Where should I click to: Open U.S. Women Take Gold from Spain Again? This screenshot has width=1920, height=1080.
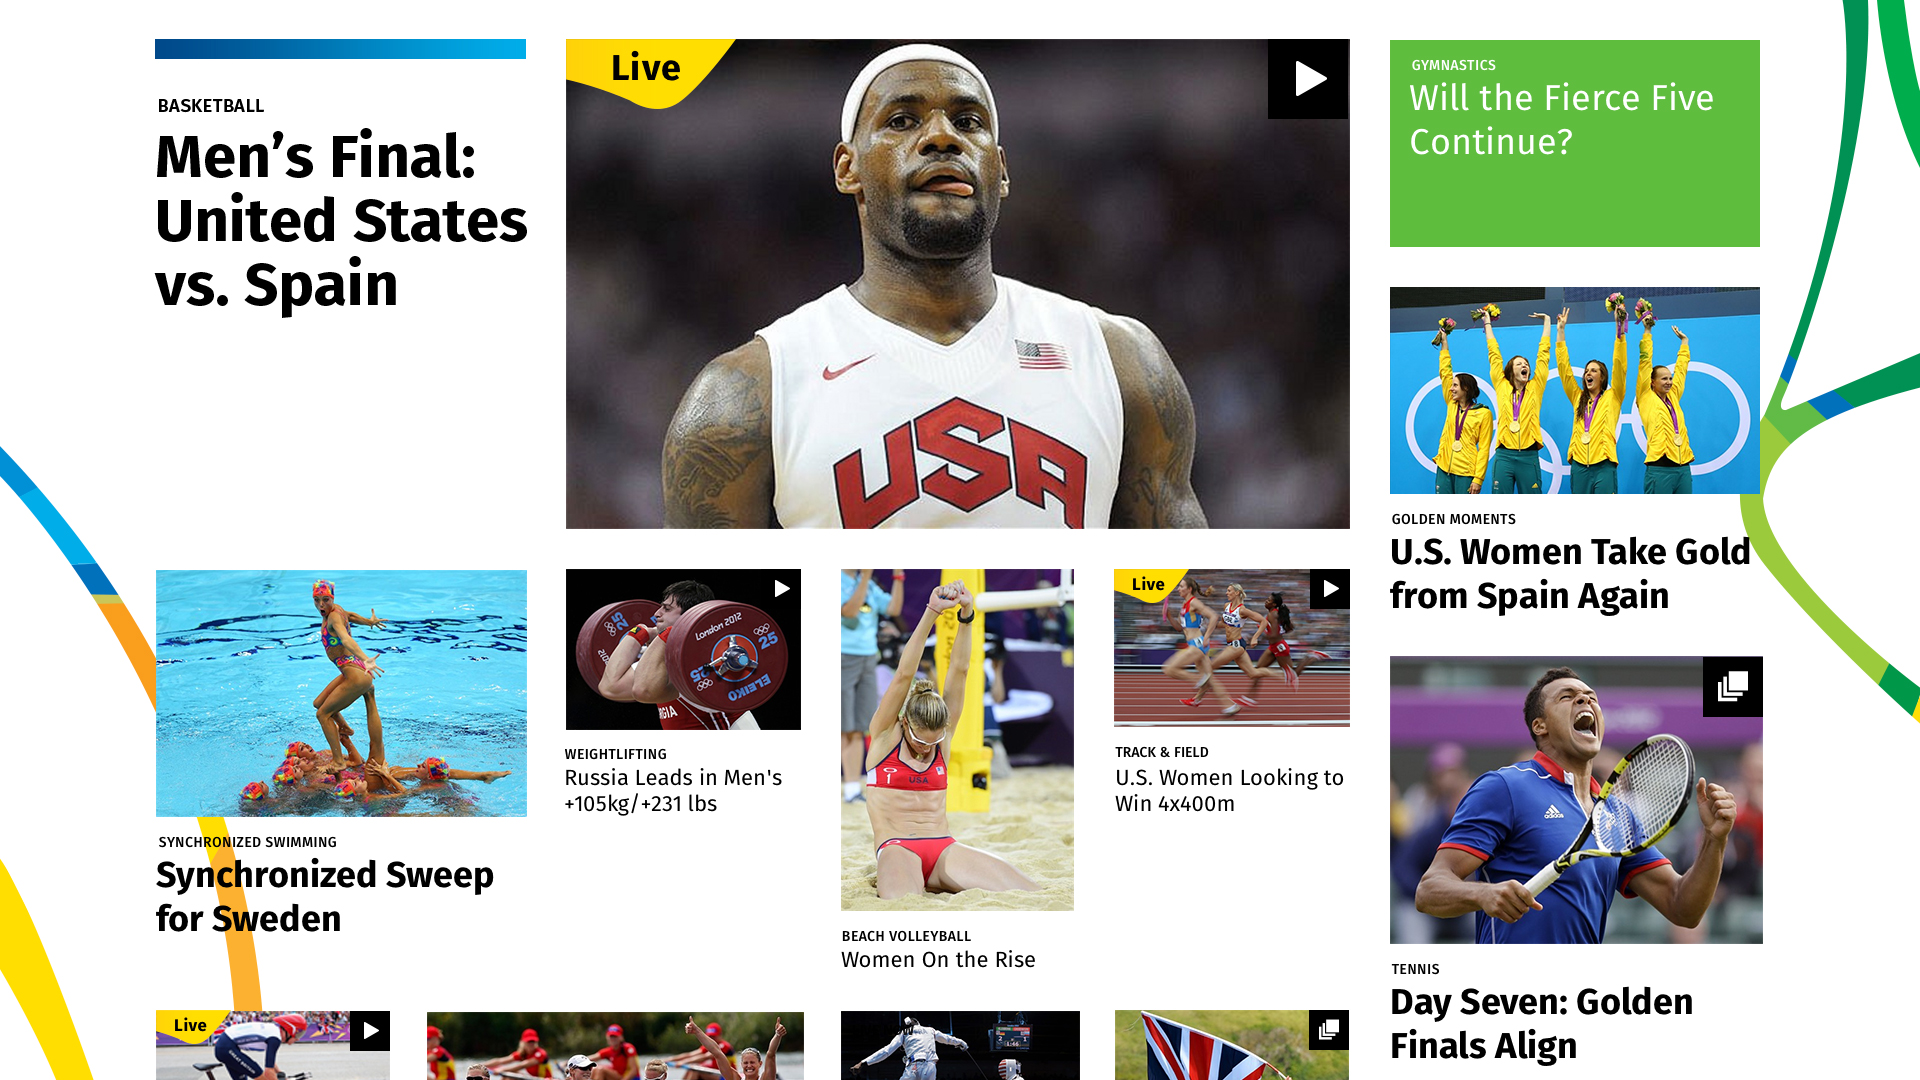point(1570,573)
